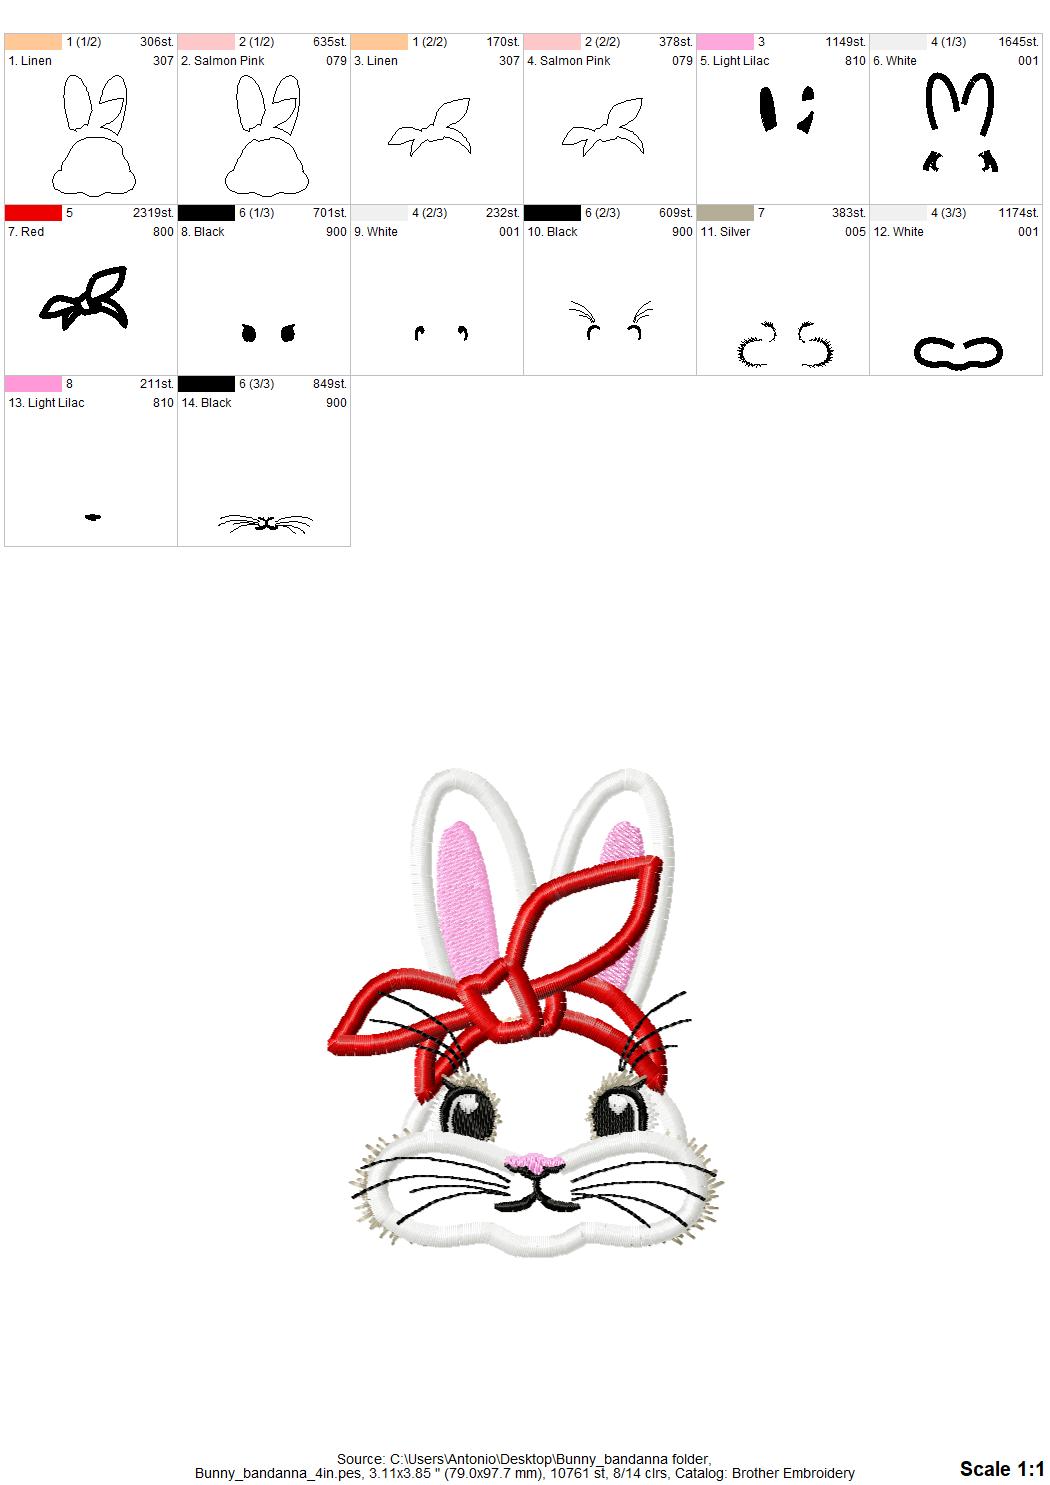The image size is (1050, 1485).
Task: Click the Black swatch above step 14
Action: pos(206,384)
